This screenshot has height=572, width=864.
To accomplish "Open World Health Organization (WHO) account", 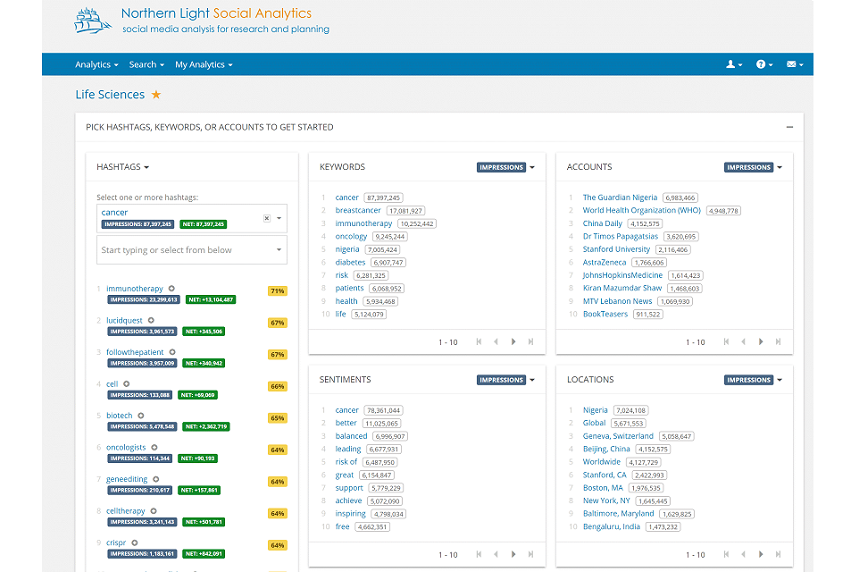I will point(642,211).
